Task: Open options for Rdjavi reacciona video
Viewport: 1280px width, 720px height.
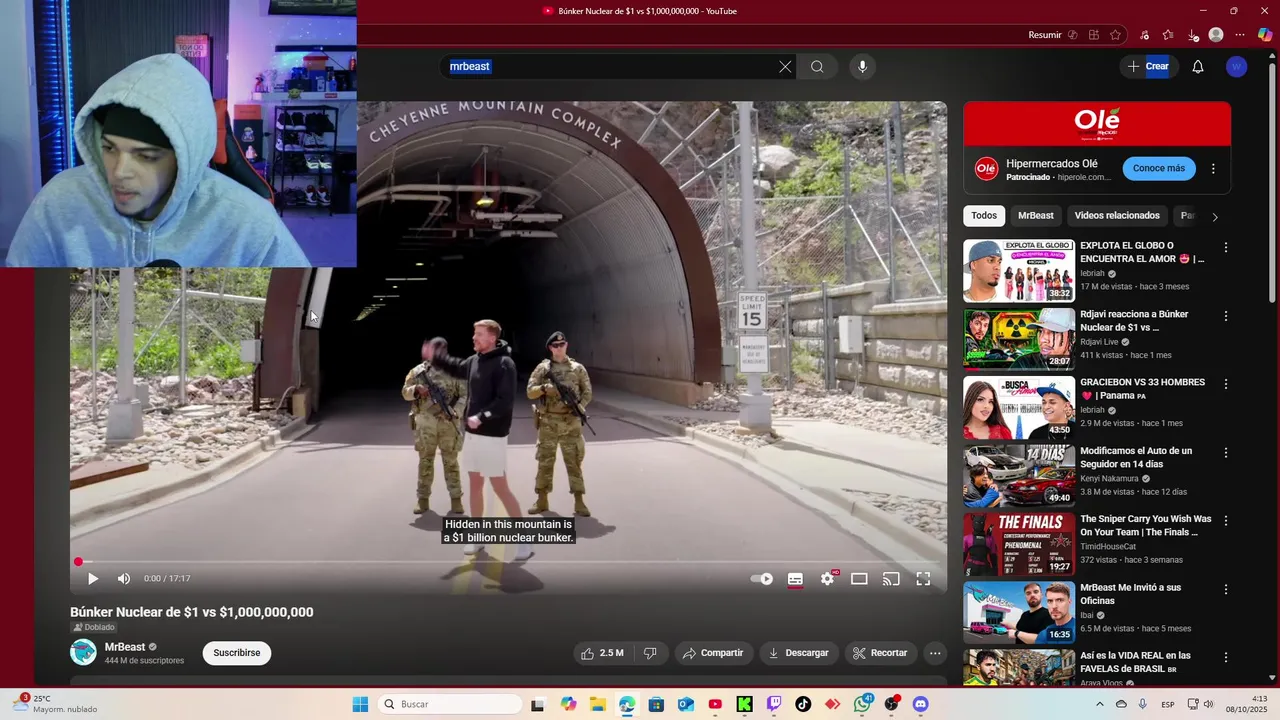Action: pos(1226,316)
